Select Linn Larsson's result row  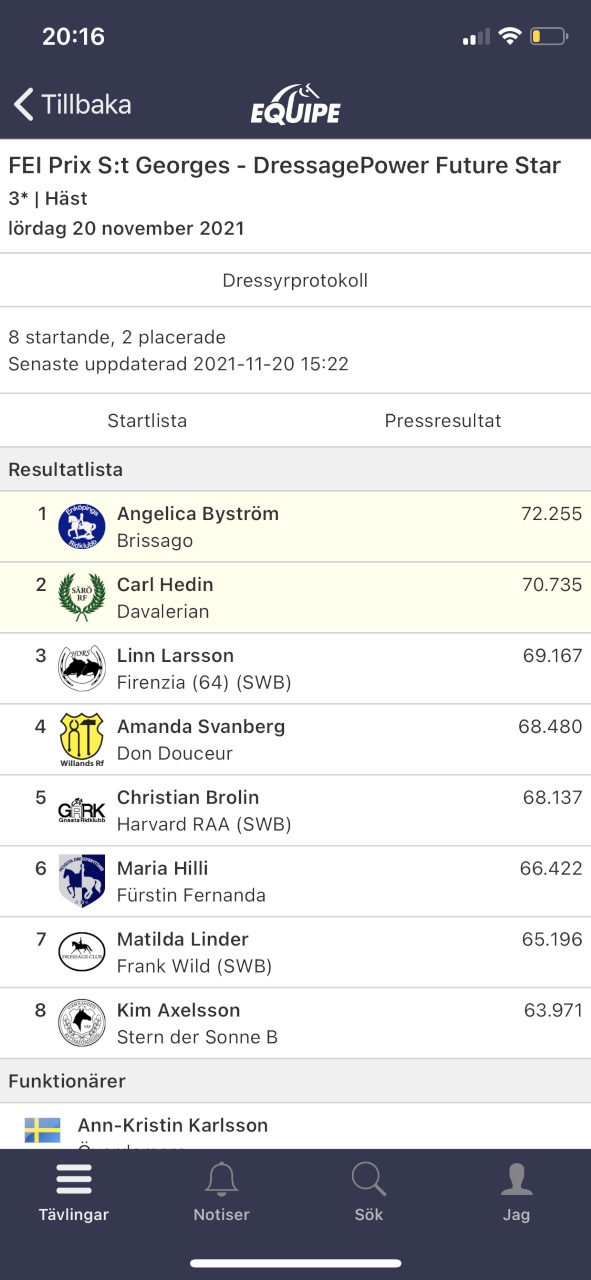pos(295,668)
